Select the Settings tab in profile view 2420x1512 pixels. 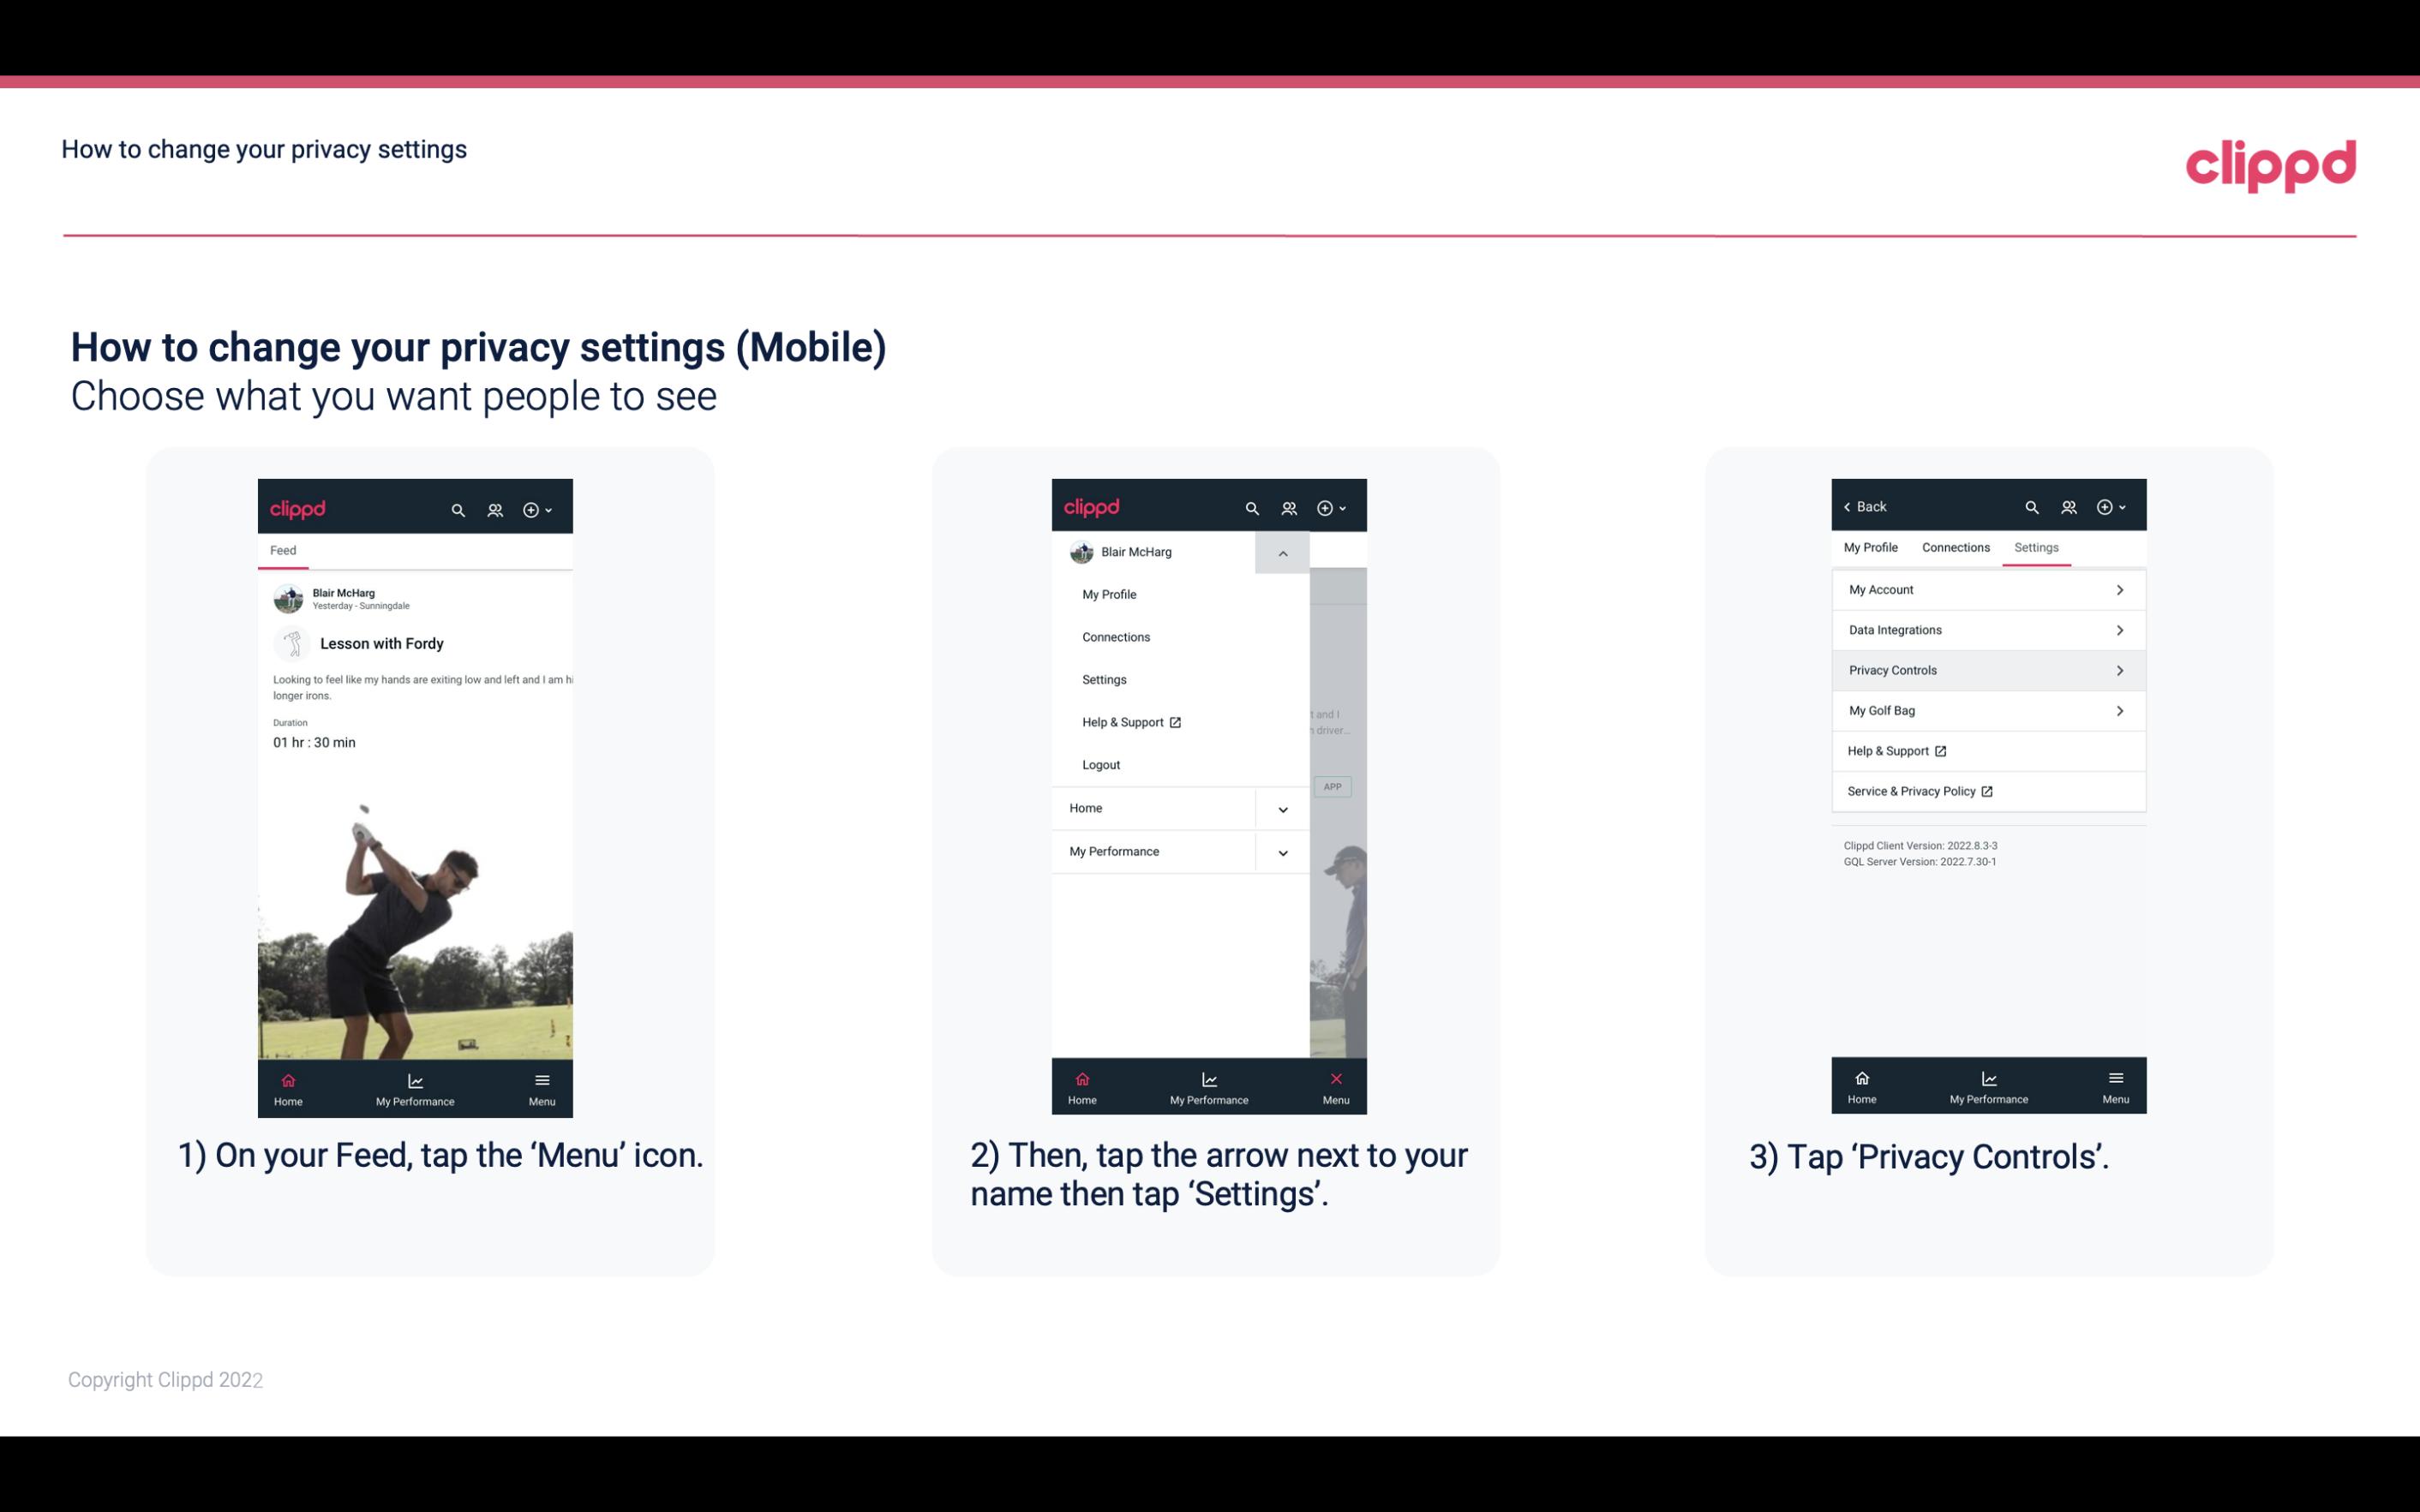click(2037, 547)
